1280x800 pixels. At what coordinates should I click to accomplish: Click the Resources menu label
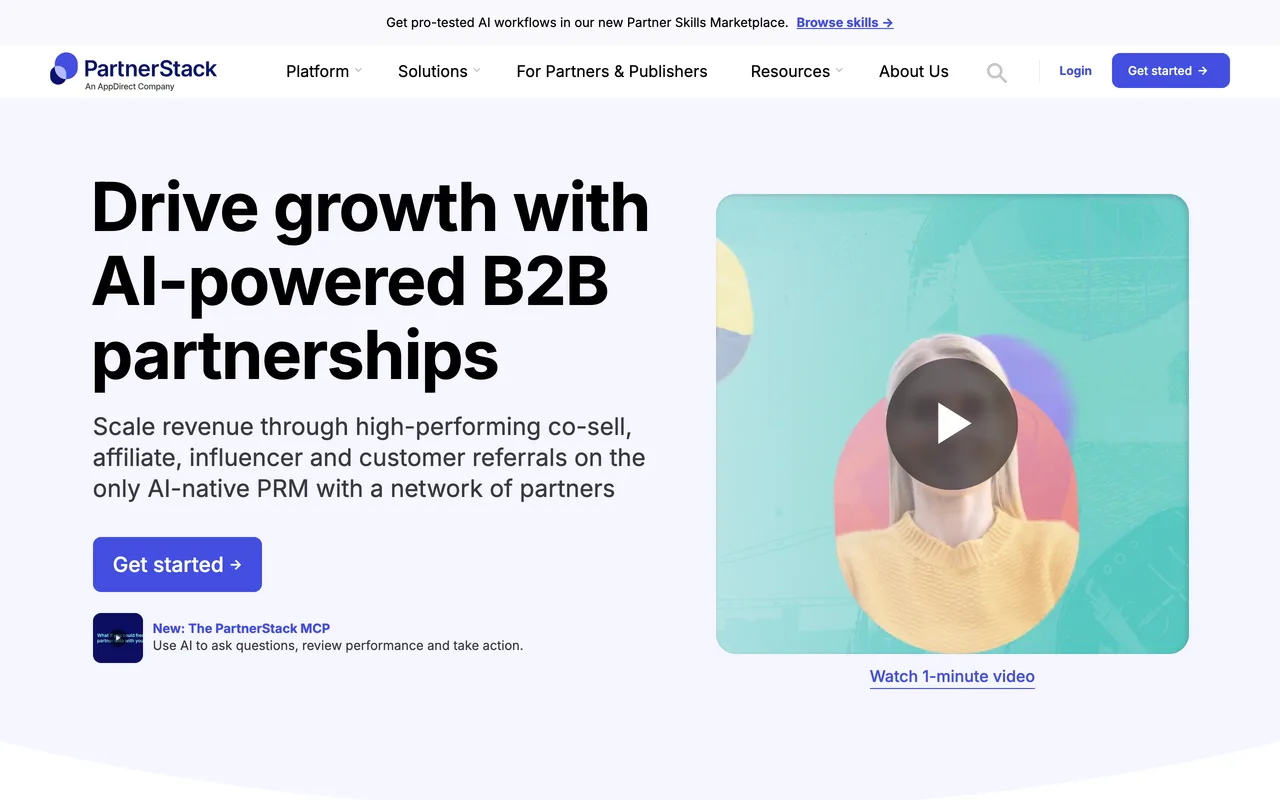click(790, 71)
